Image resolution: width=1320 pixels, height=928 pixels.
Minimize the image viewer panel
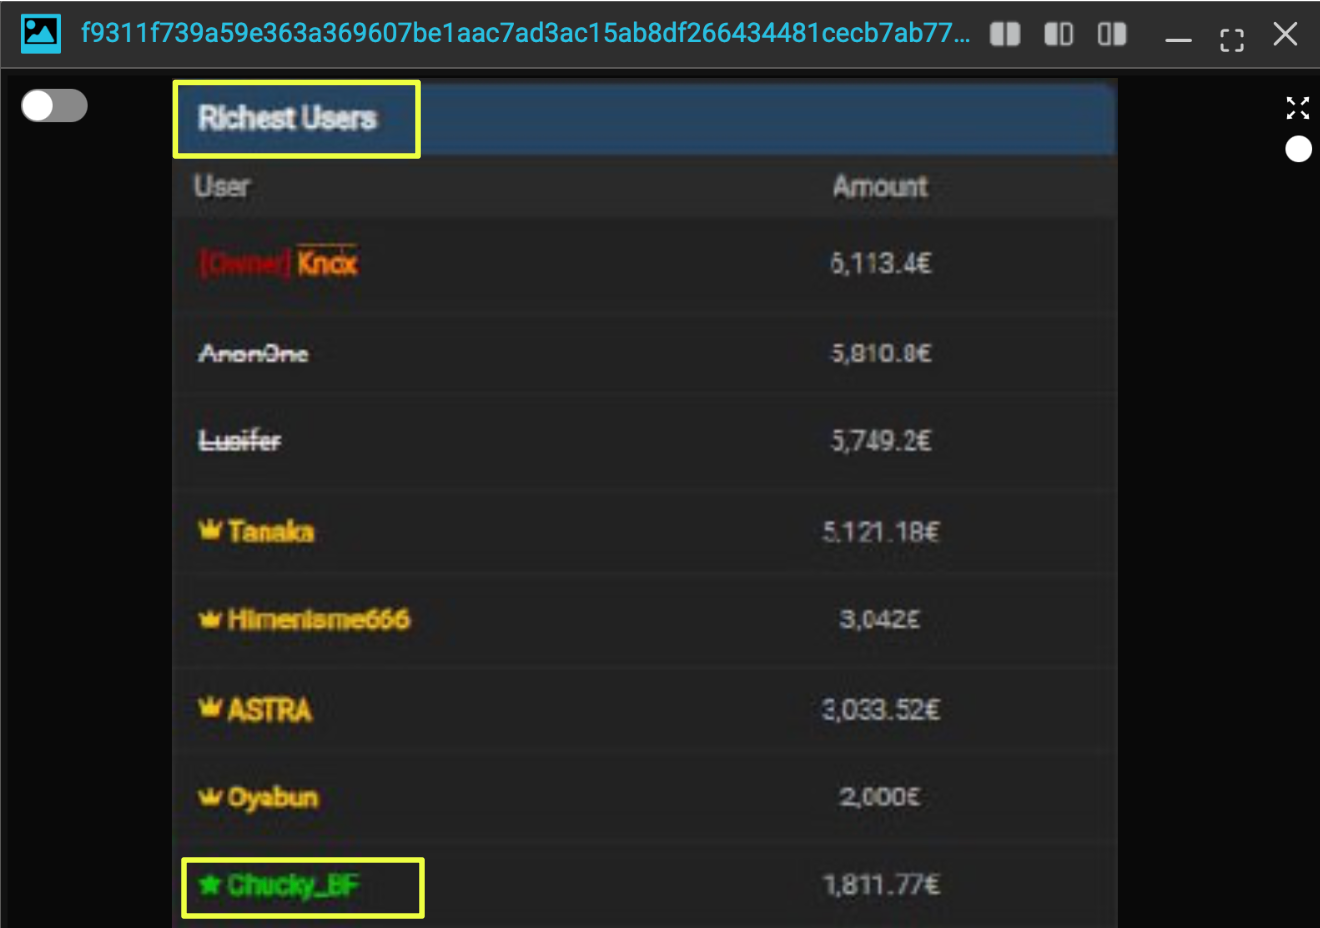[x=1178, y=39]
